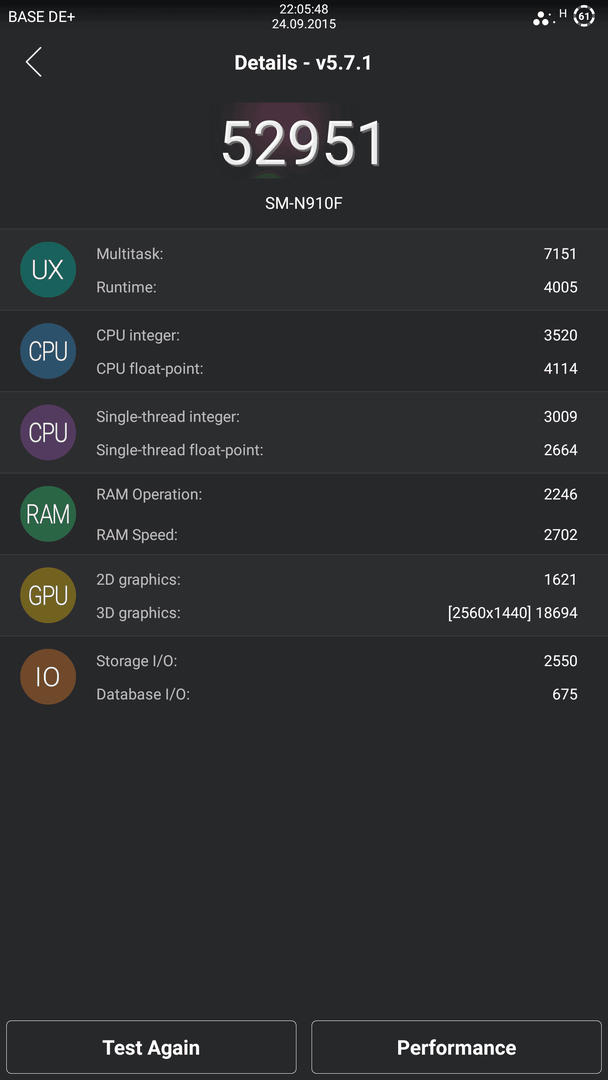
Task: Tap the Database I/O score row
Action: (x=337, y=694)
